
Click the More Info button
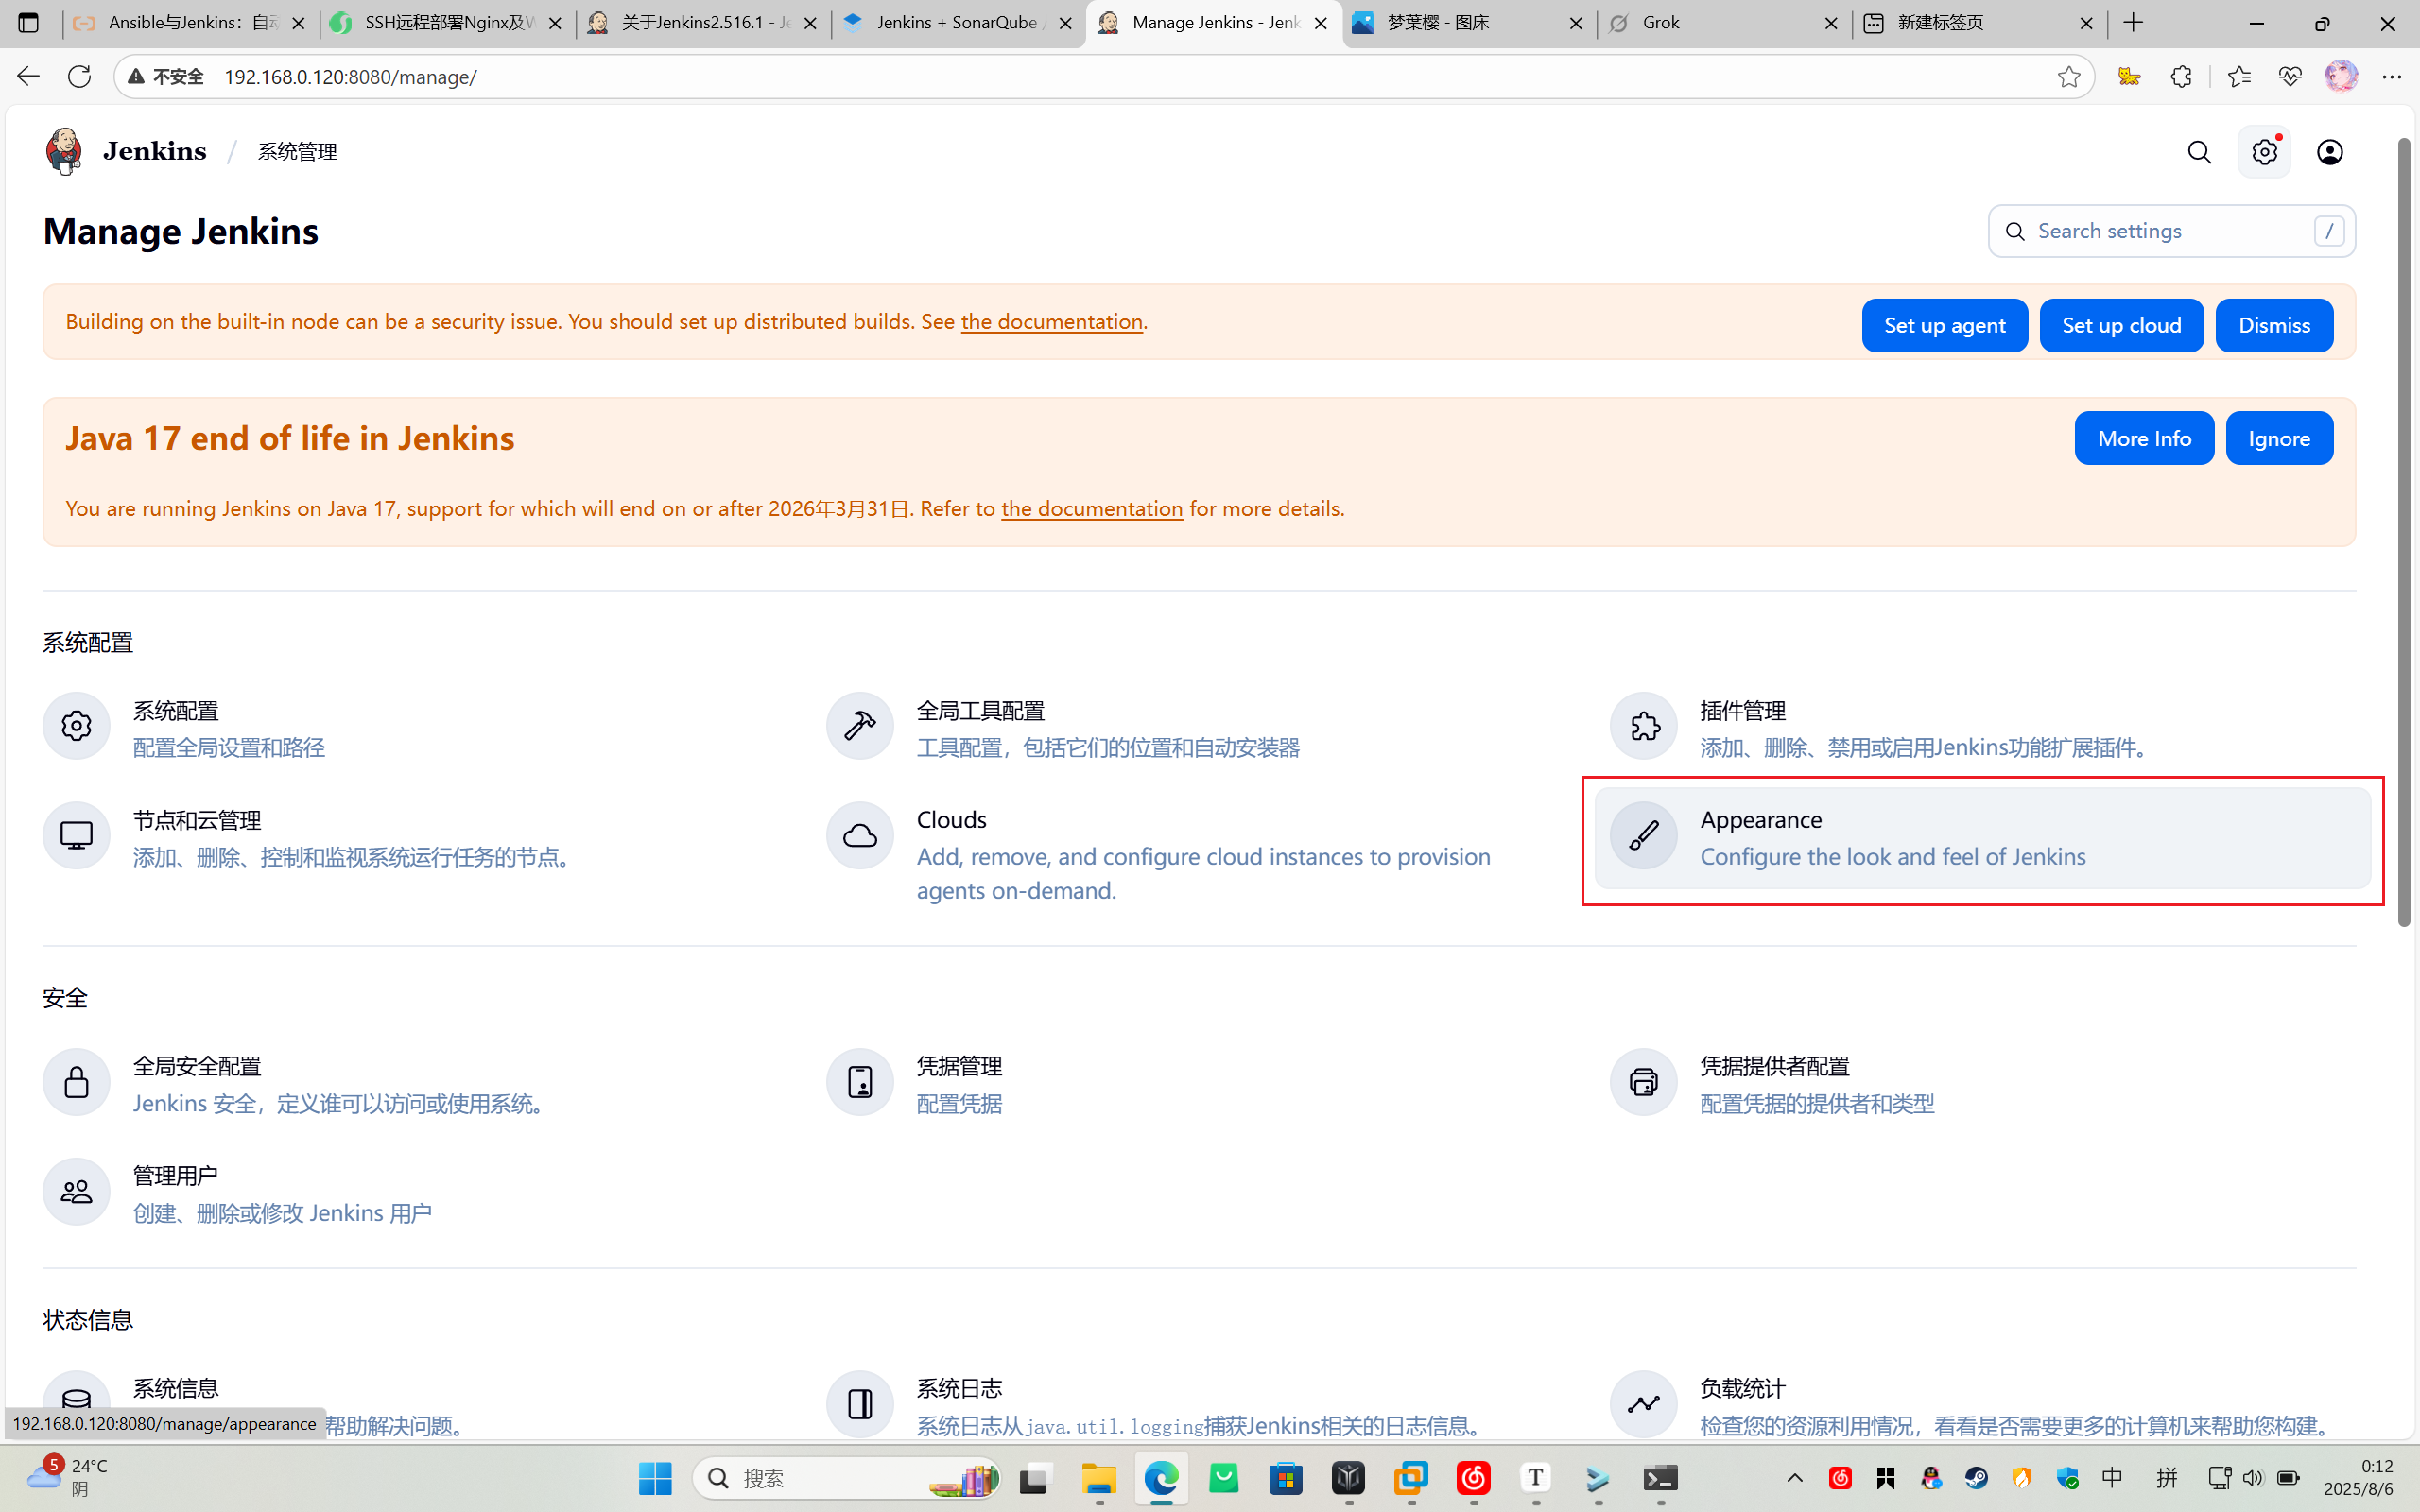pyautogui.click(x=2144, y=438)
